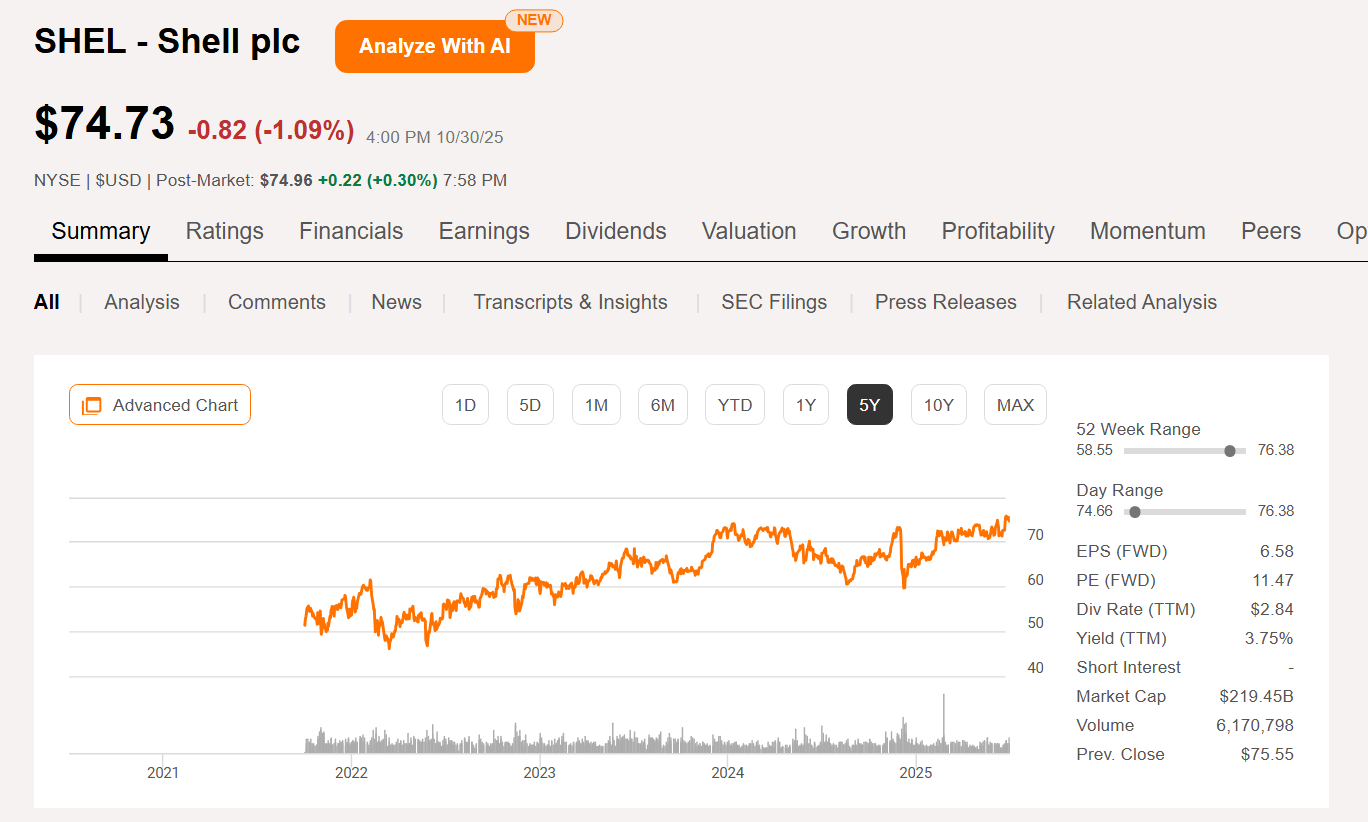Show Transcripts & Insights items
This screenshot has width=1368, height=822.
coord(570,302)
